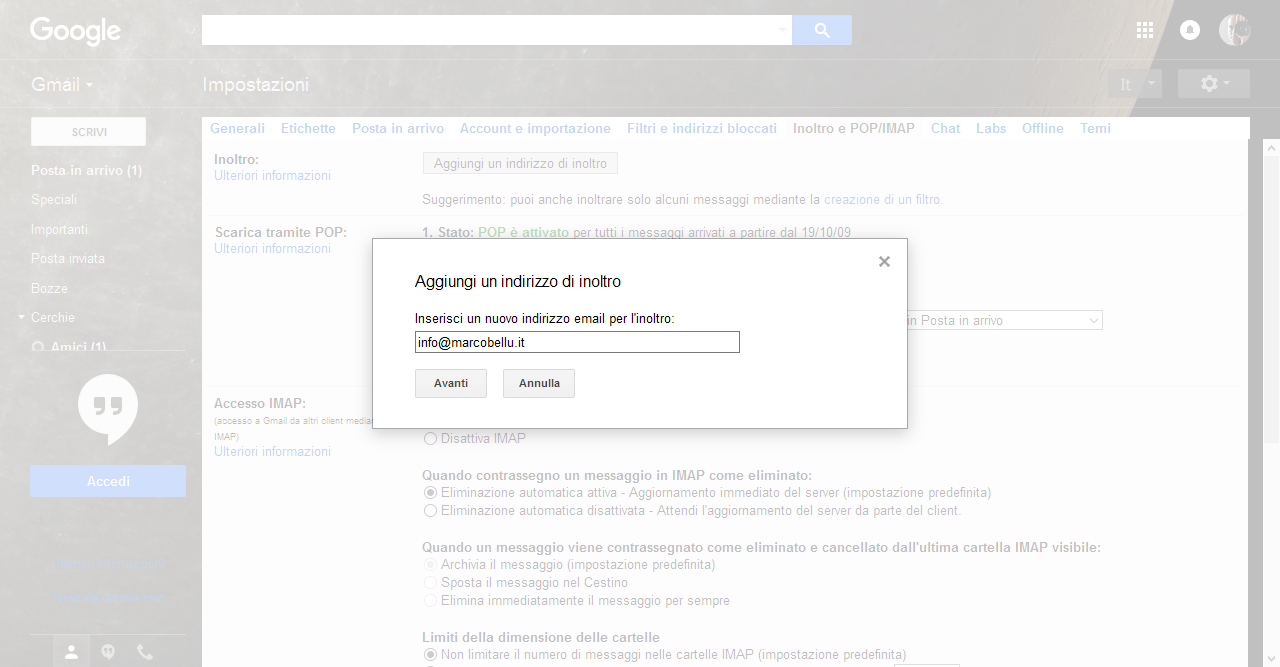1280x667 pixels.
Task: Open Ulteriori informazioni under Accesso IMAP
Action: (x=272, y=451)
